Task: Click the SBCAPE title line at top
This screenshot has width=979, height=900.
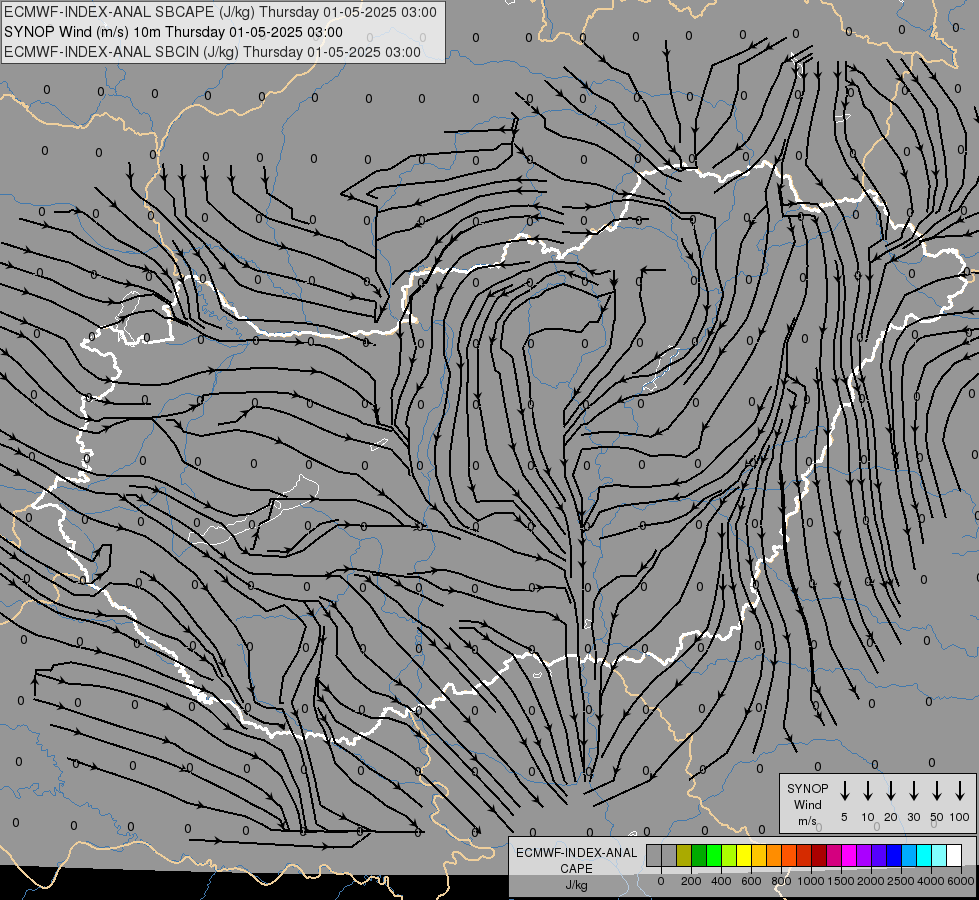Action: (220, 12)
